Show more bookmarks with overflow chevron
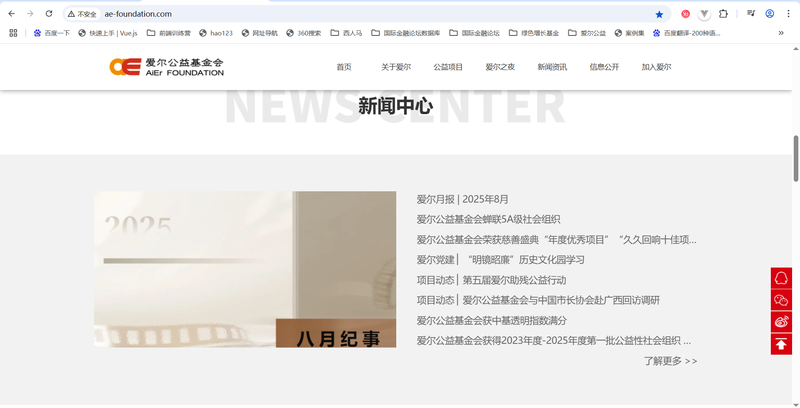 click(781, 33)
